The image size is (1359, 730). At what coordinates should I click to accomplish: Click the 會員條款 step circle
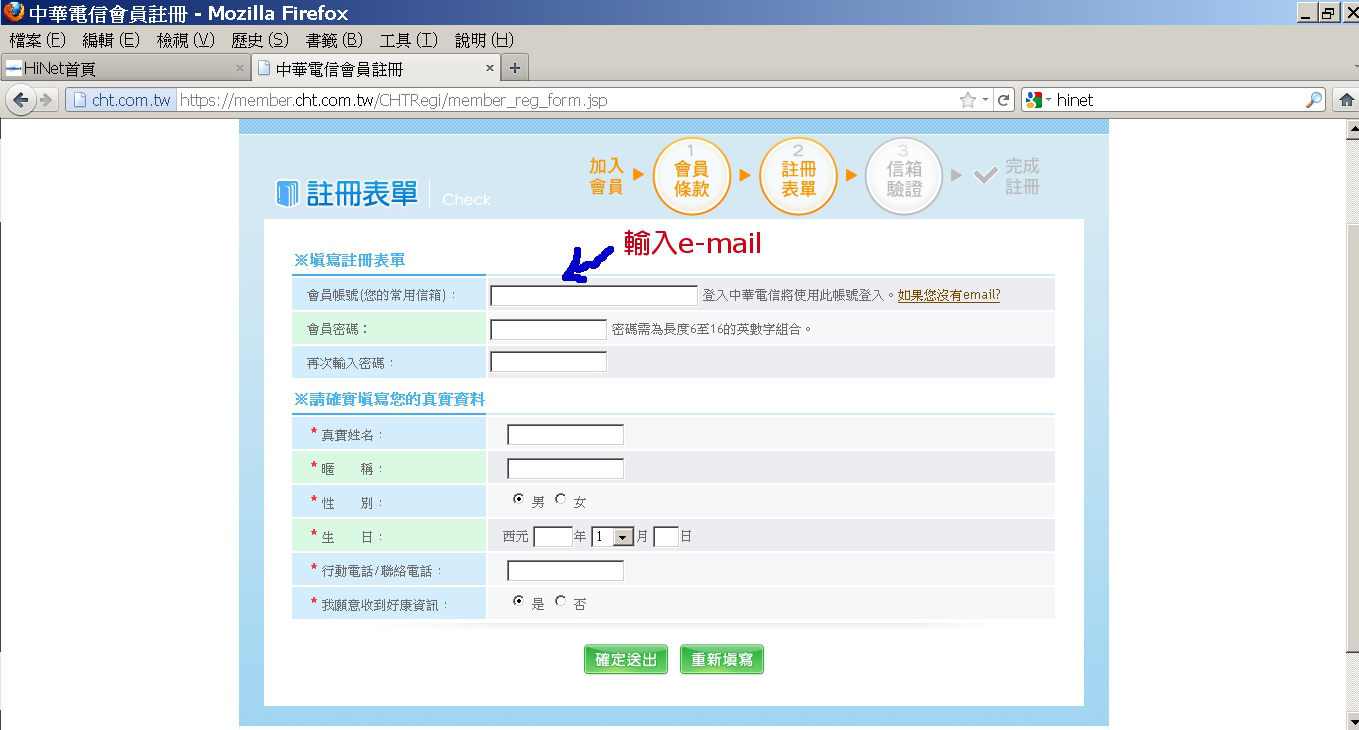(x=692, y=177)
